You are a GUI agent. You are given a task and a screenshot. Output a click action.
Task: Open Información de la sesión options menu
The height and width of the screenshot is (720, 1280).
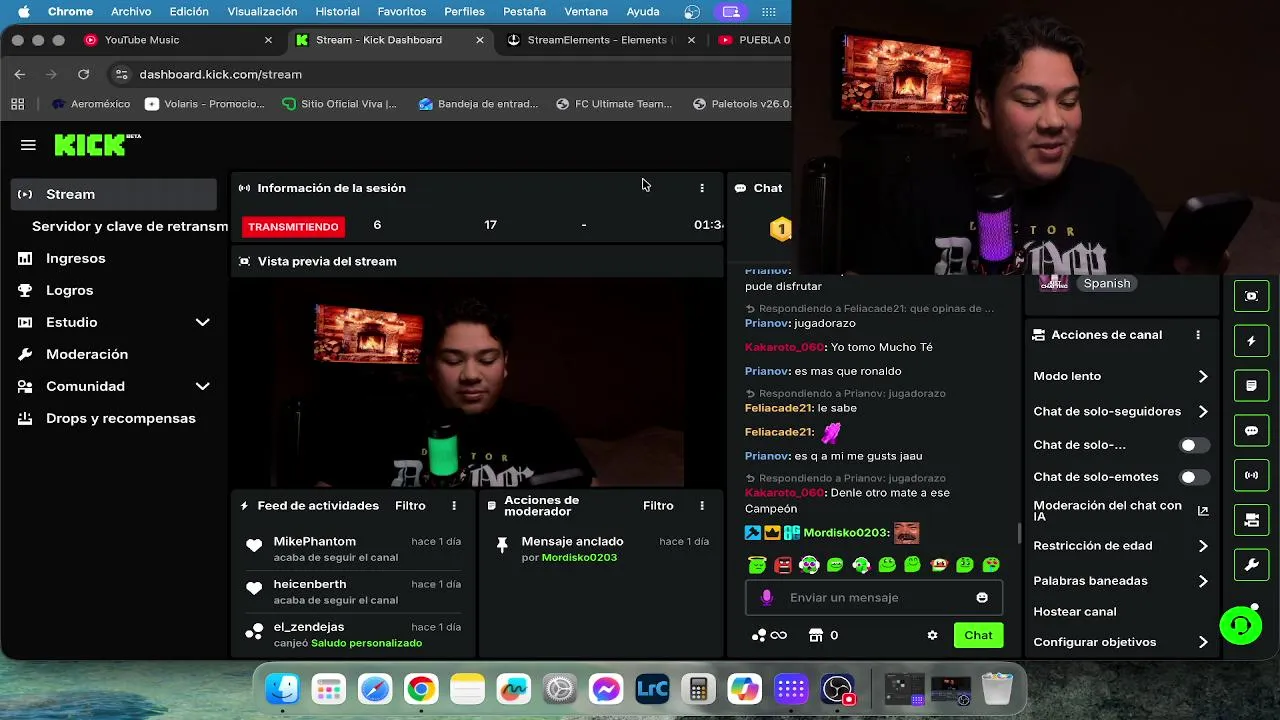[x=702, y=188]
